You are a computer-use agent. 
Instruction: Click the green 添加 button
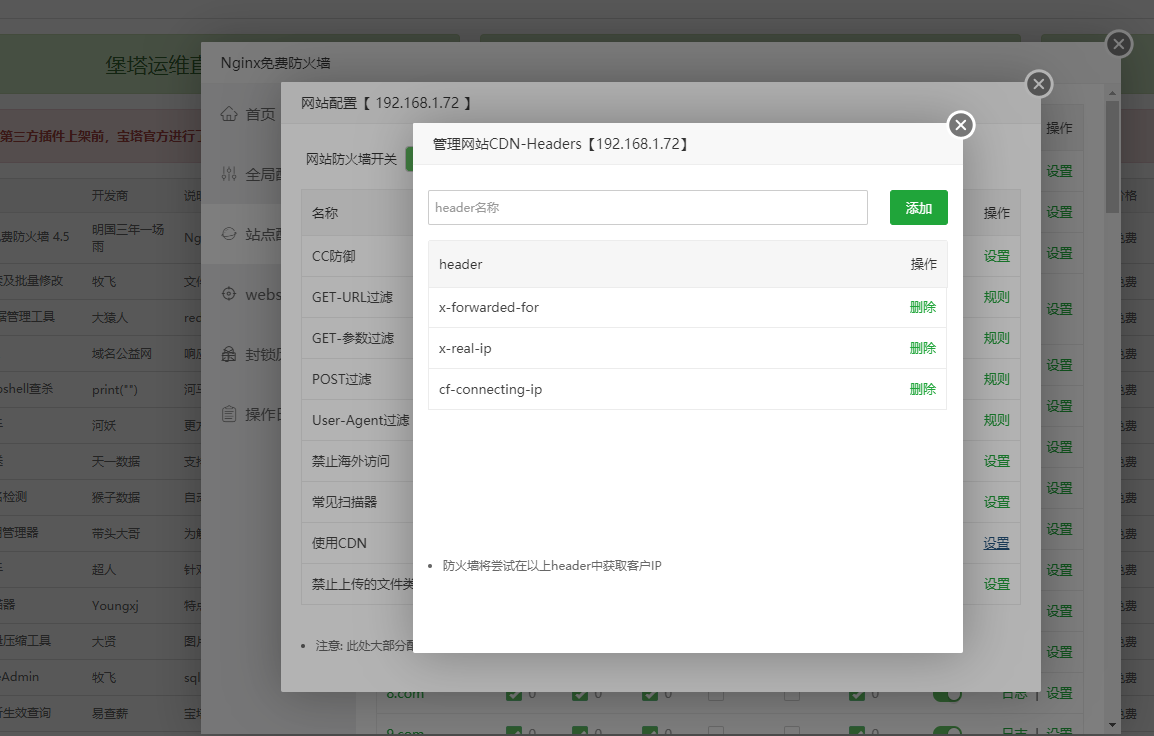918,207
